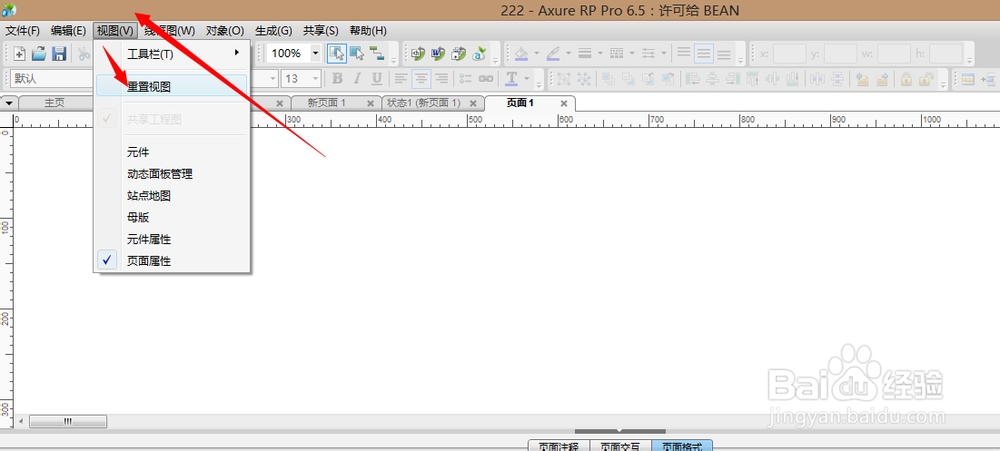Switch to the 页面交互 bottom tab

(x=621, y=445)
